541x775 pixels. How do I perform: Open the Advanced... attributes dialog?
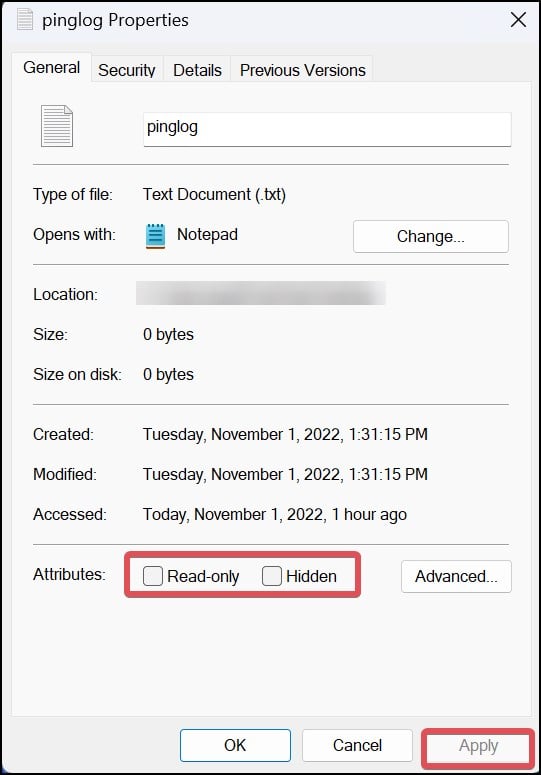pyautogui.click(x=456, y=576)
